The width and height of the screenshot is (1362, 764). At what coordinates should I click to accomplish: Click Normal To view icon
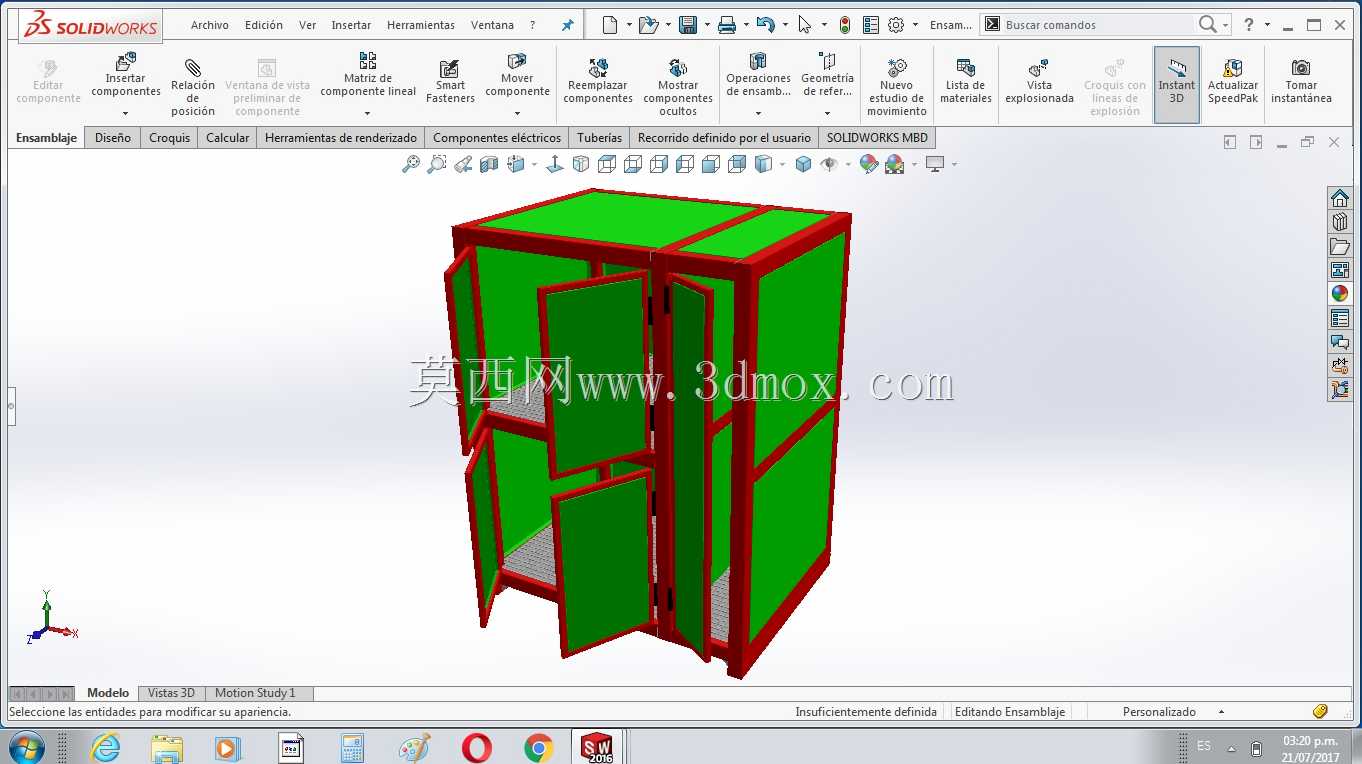coord(555,164)
